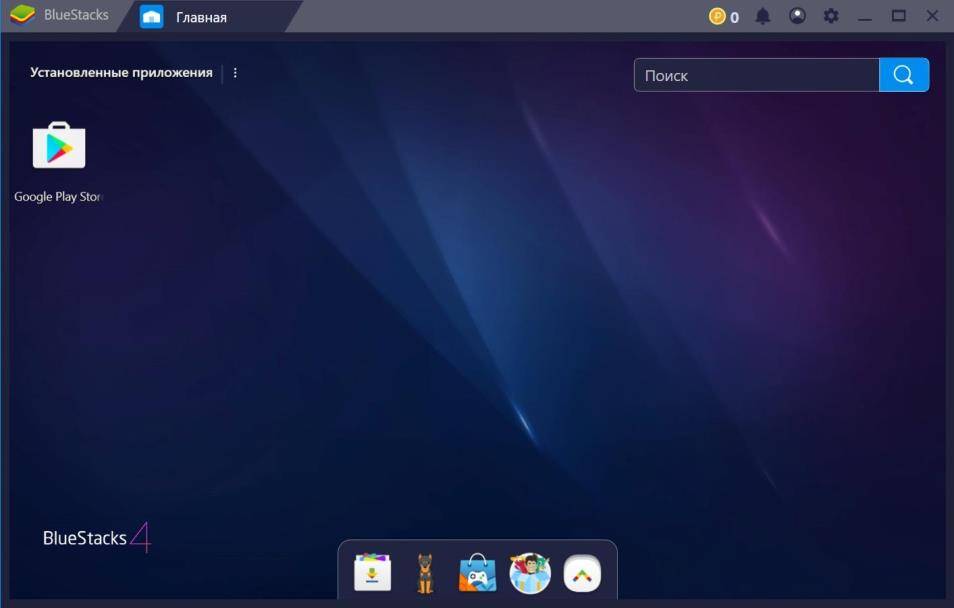
Task: Click the colorful arrow dock icon
Action: [582, 573]
